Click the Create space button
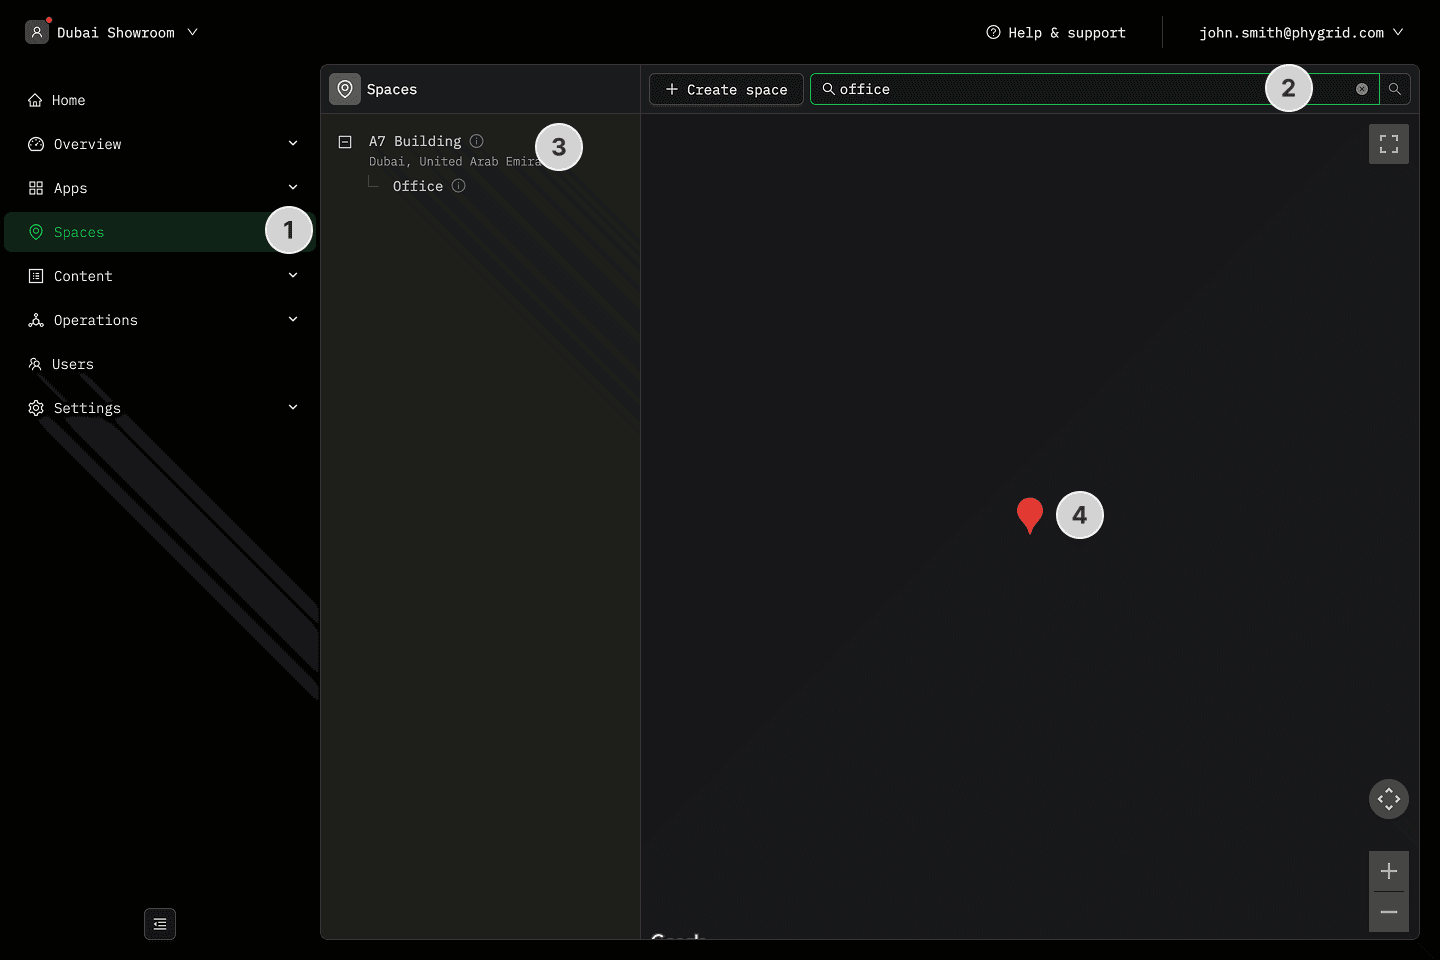The image size is (1440, 960). pyautogui.click(x=726, y=89)
